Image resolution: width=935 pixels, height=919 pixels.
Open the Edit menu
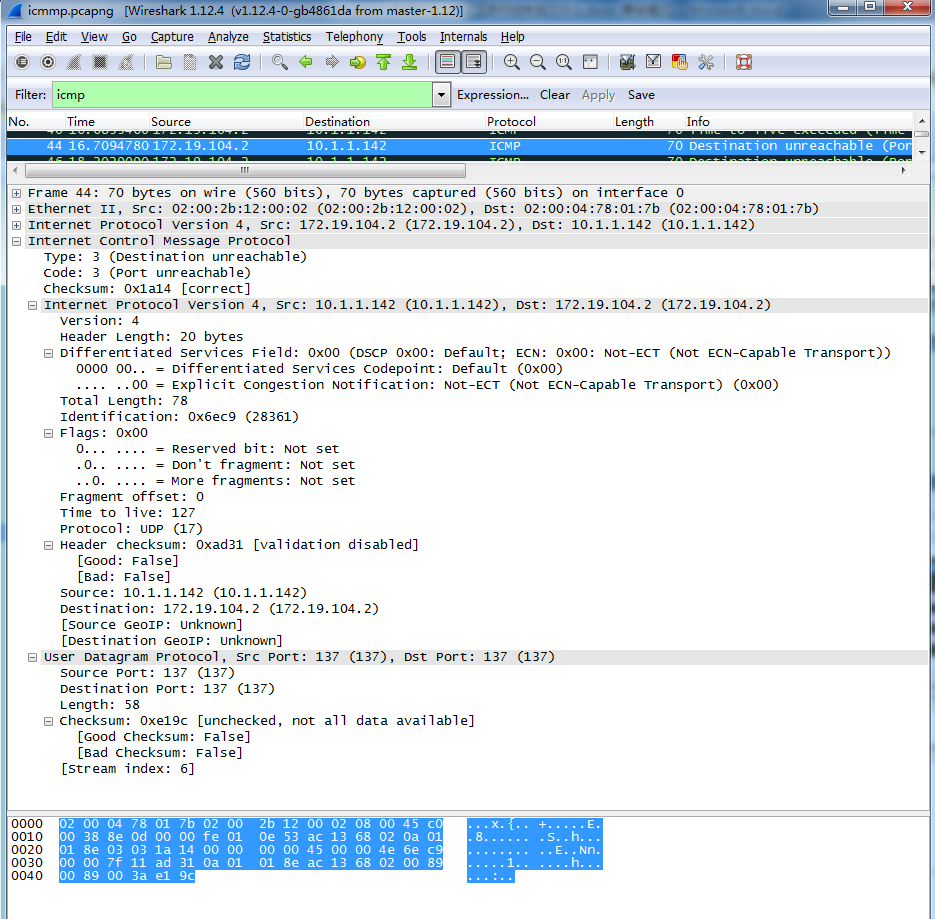click(x=56, y=37)
